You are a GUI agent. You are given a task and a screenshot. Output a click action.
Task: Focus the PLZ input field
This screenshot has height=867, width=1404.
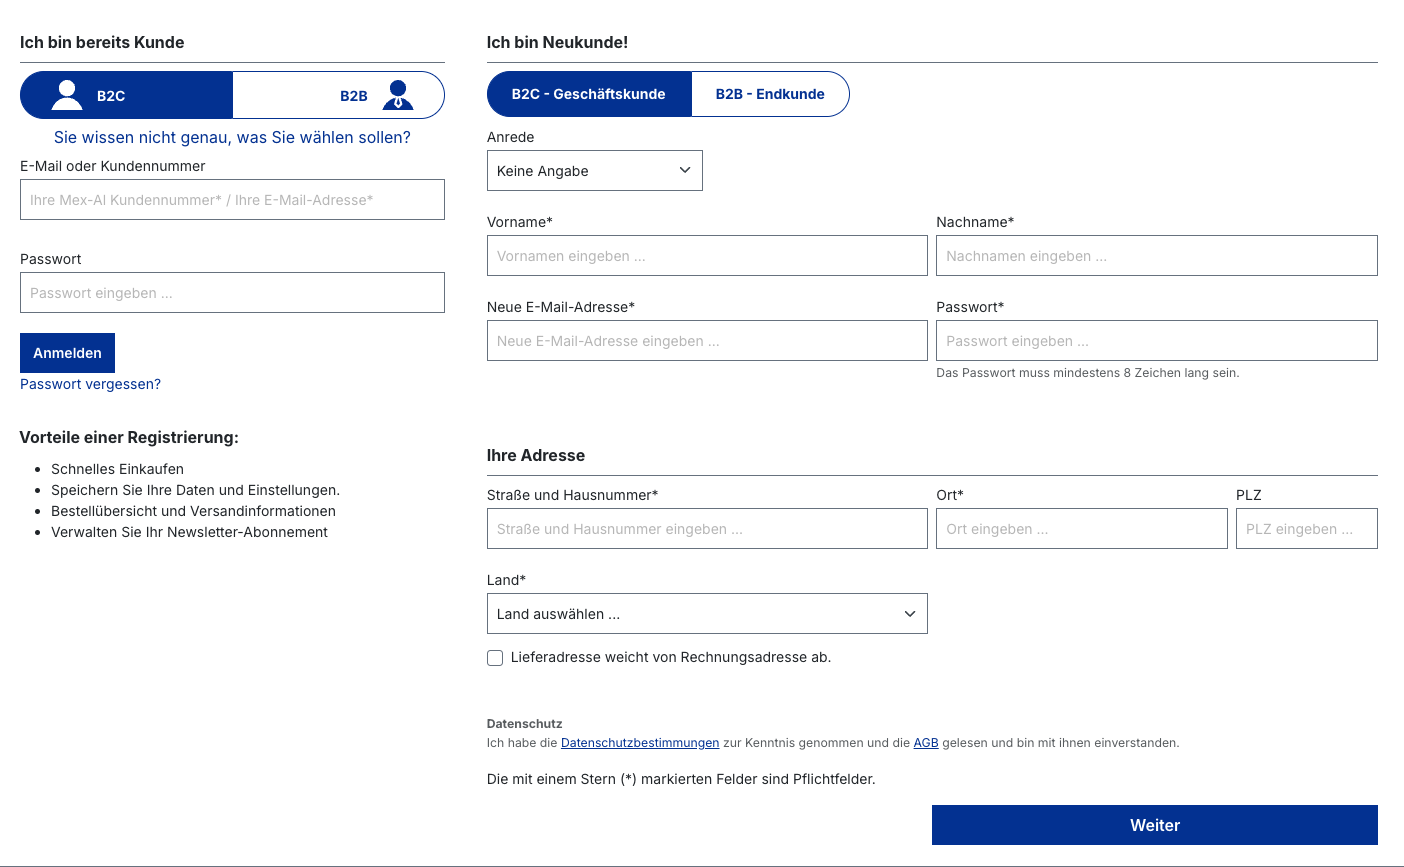coord(1307,529)
